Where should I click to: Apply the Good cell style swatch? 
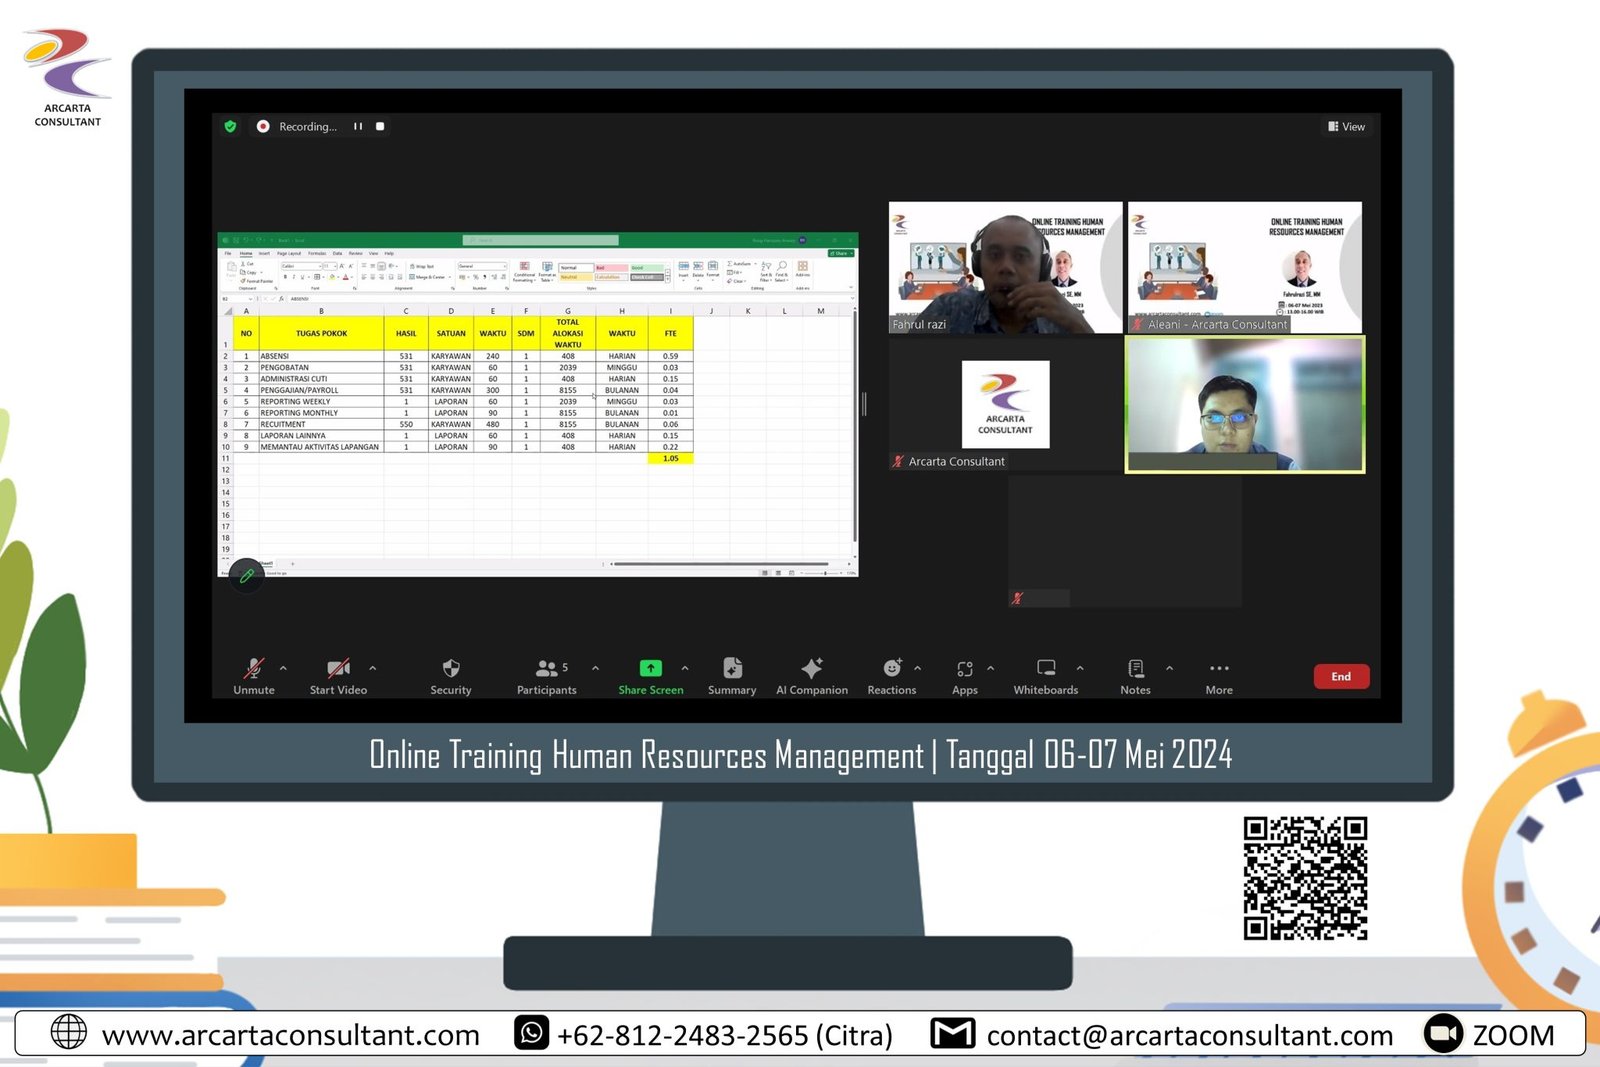click(647, 268)
